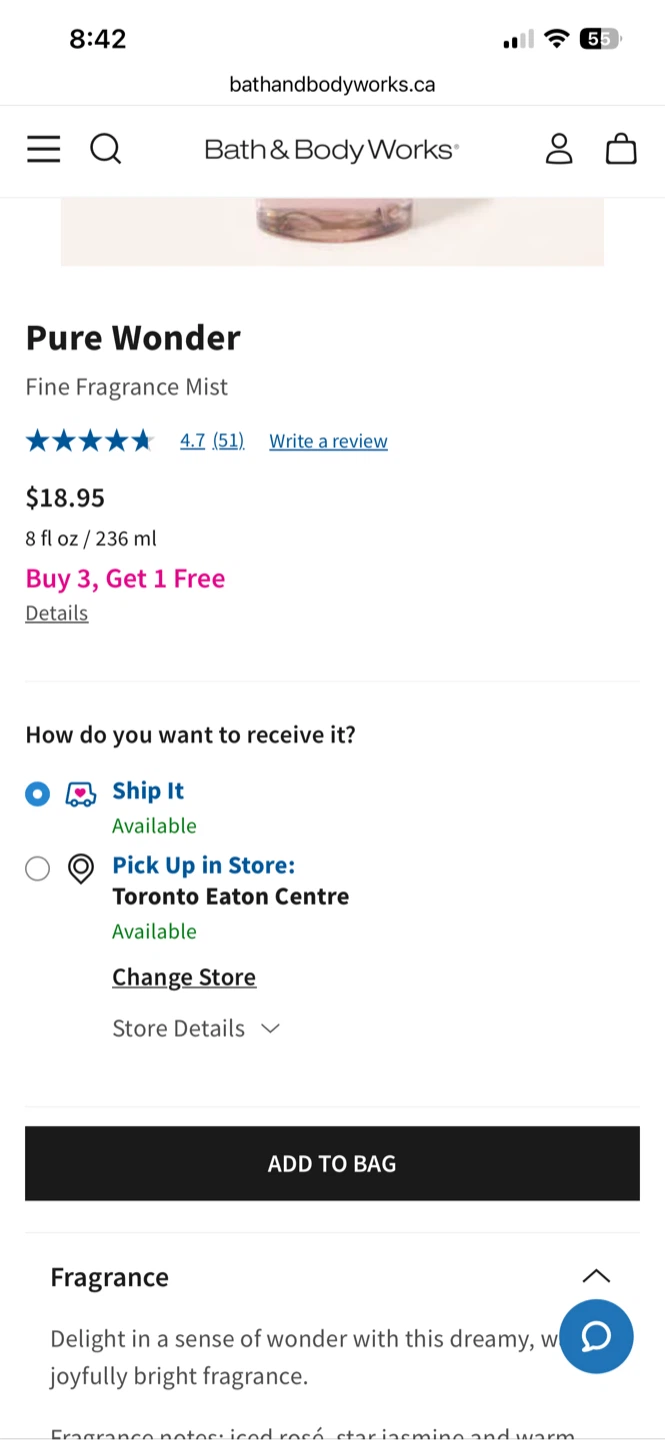The image size is (665, 1440).
Task: Click the Change Store link
Action: pos(184,977)
